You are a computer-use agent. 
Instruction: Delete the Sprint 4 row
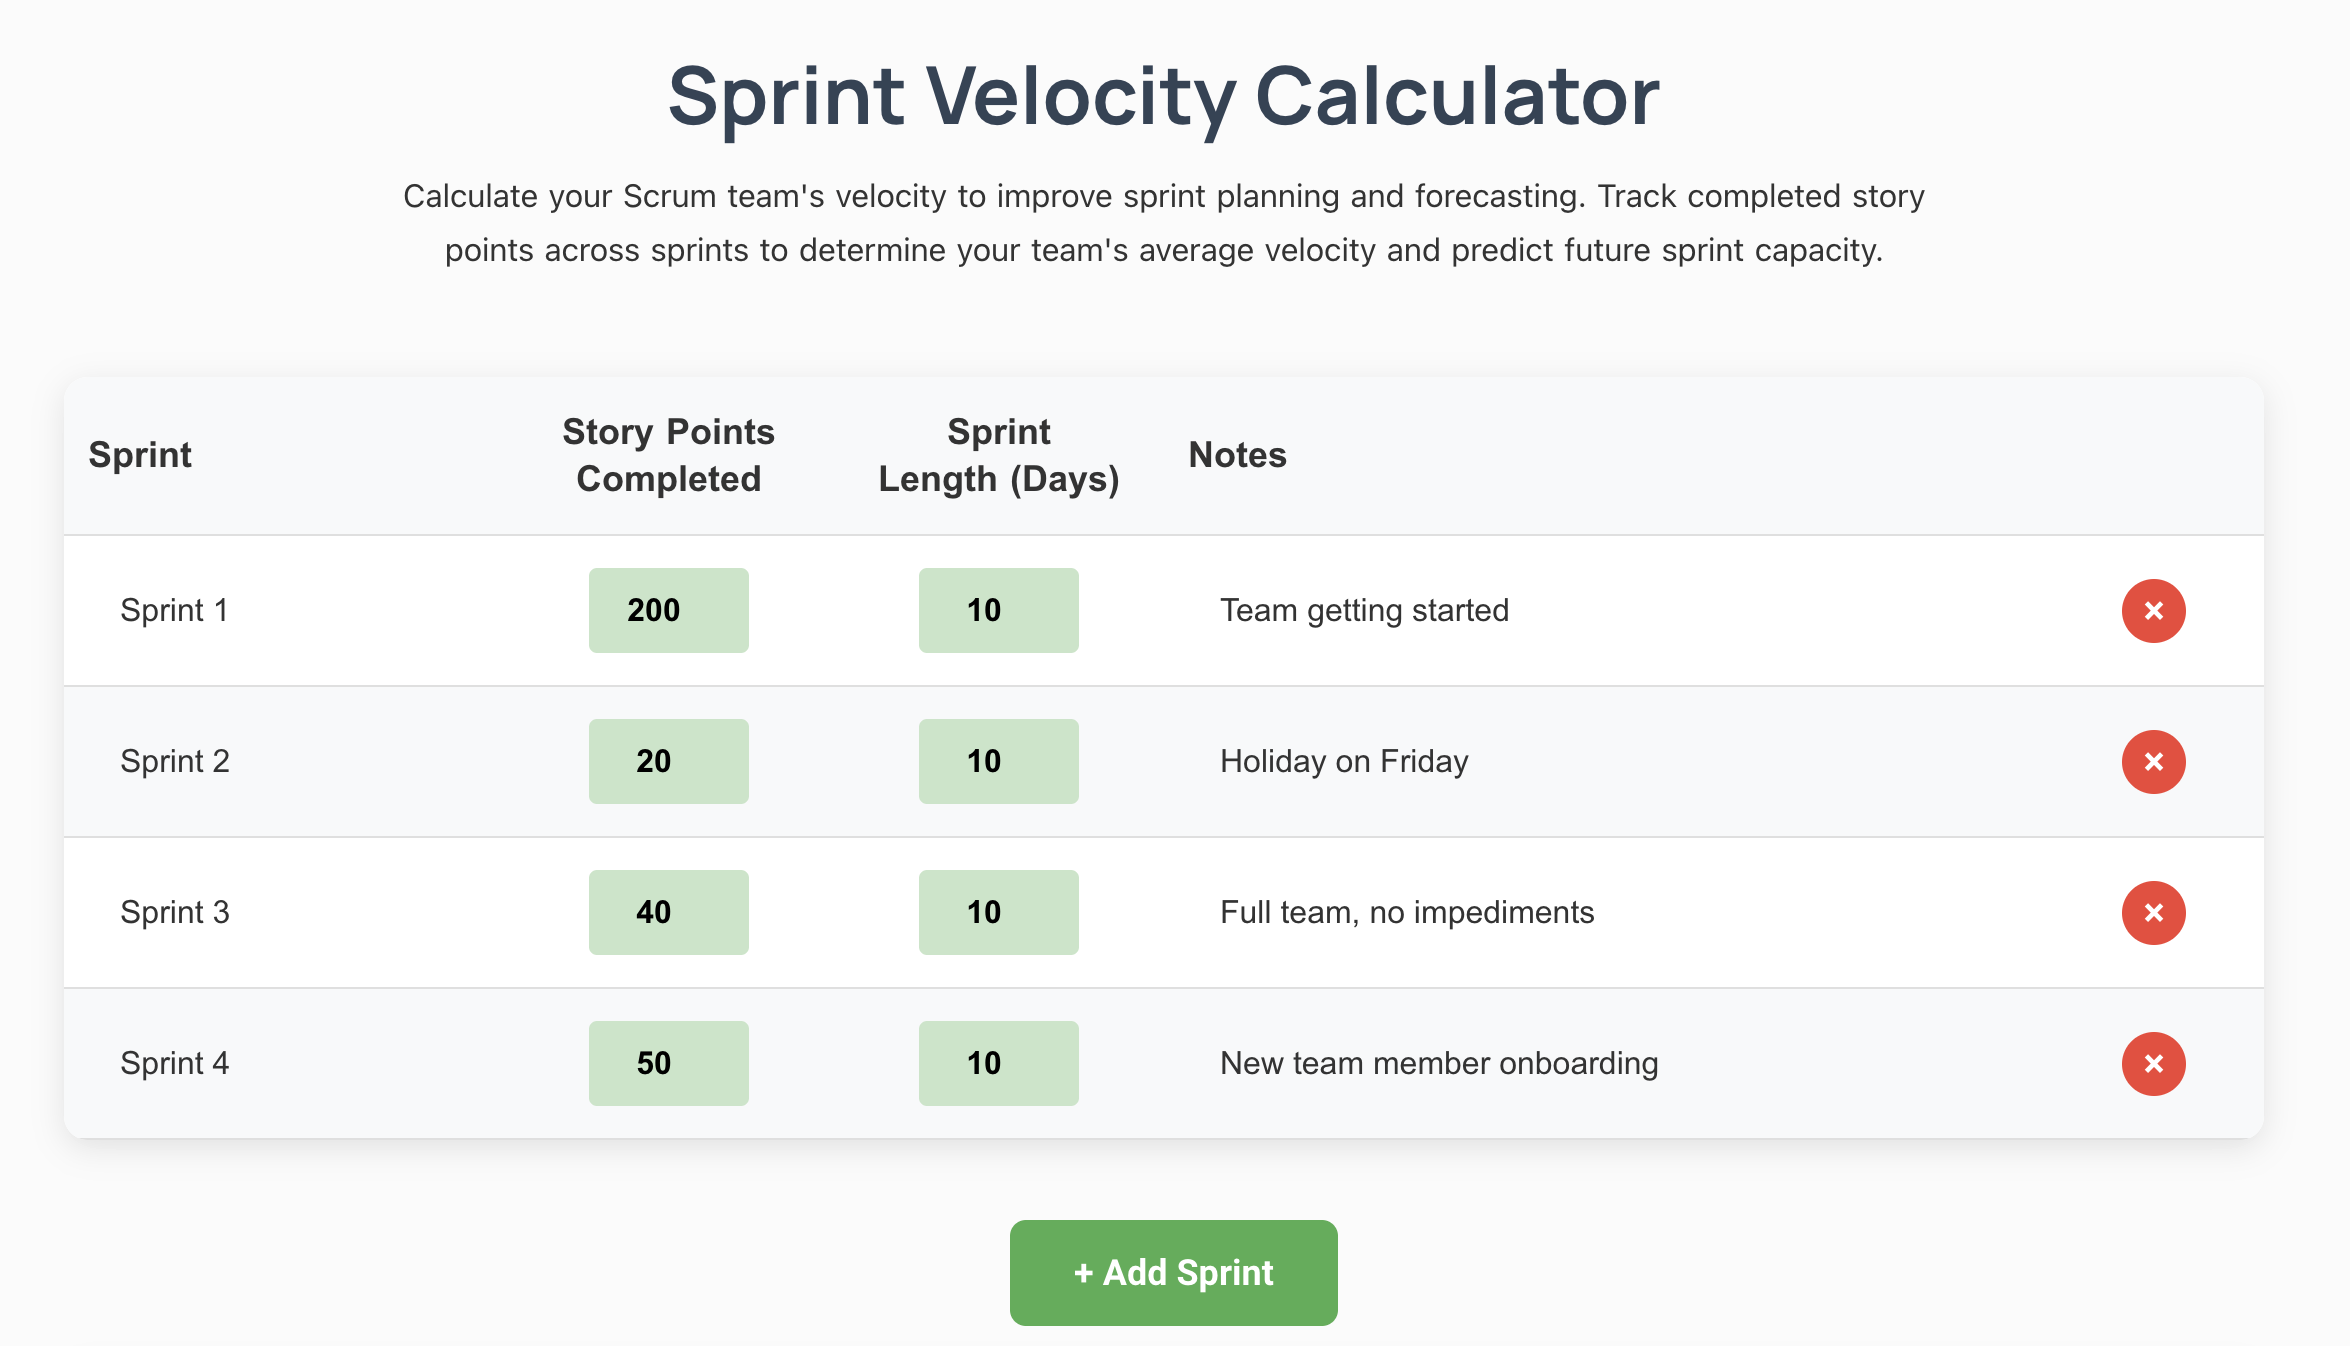tap(2153, 1064)
